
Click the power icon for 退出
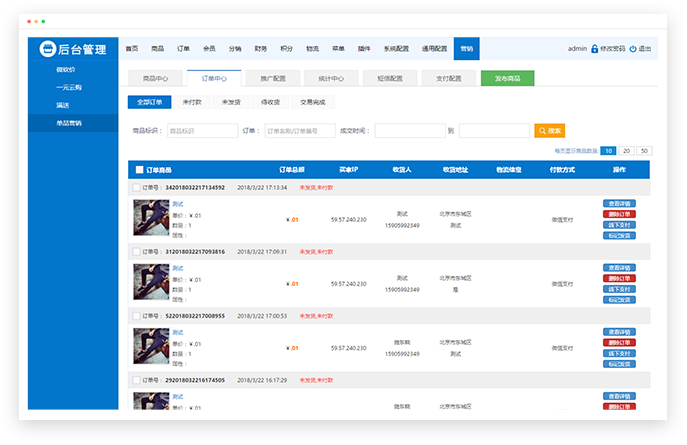[x=633, y=49]
